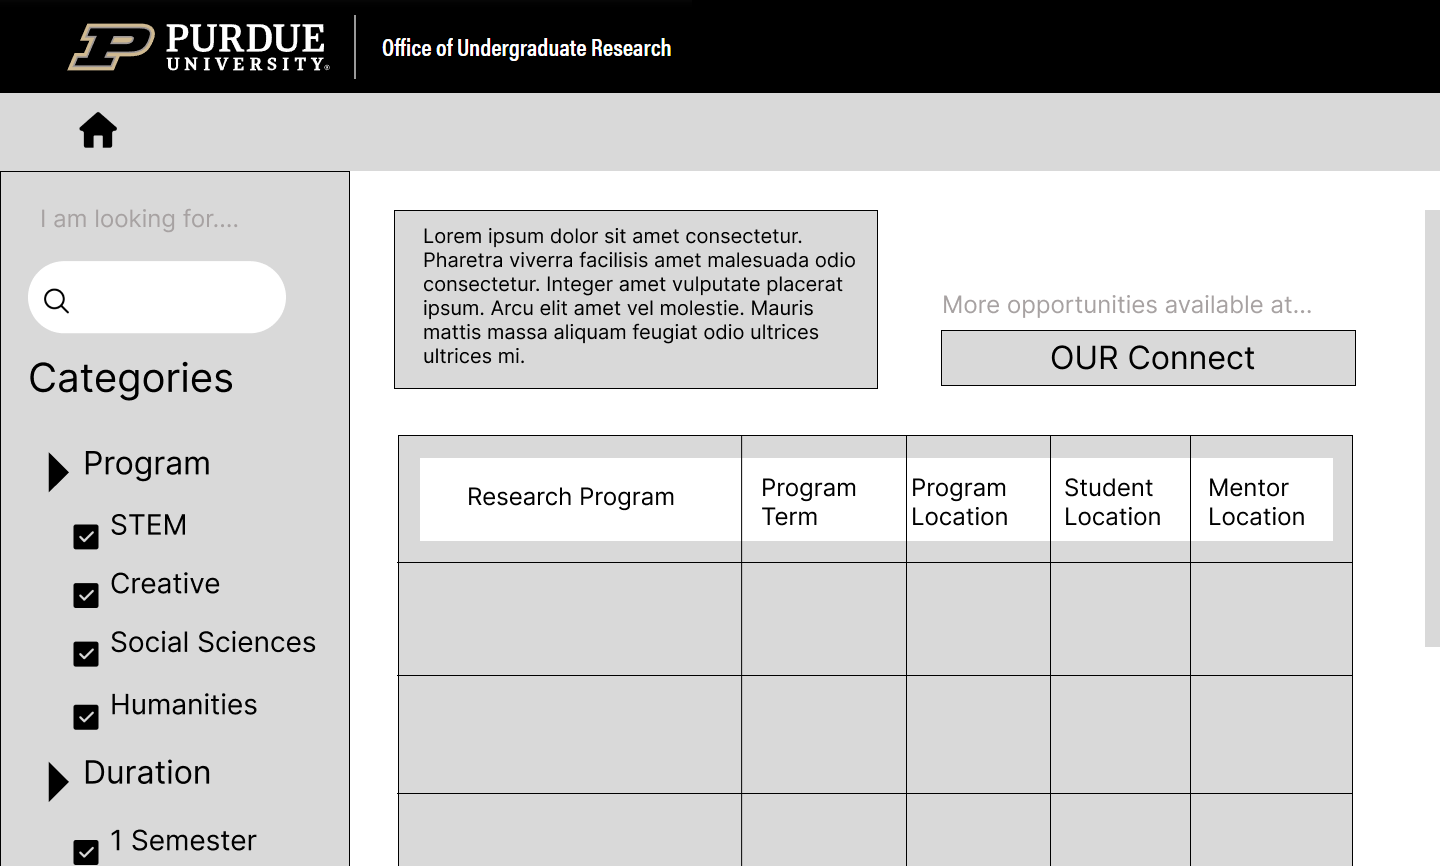Uncheck the Humanities checkbox
Screen dimensions: 1440x866
pyautogui.click(x=86, y=716)
